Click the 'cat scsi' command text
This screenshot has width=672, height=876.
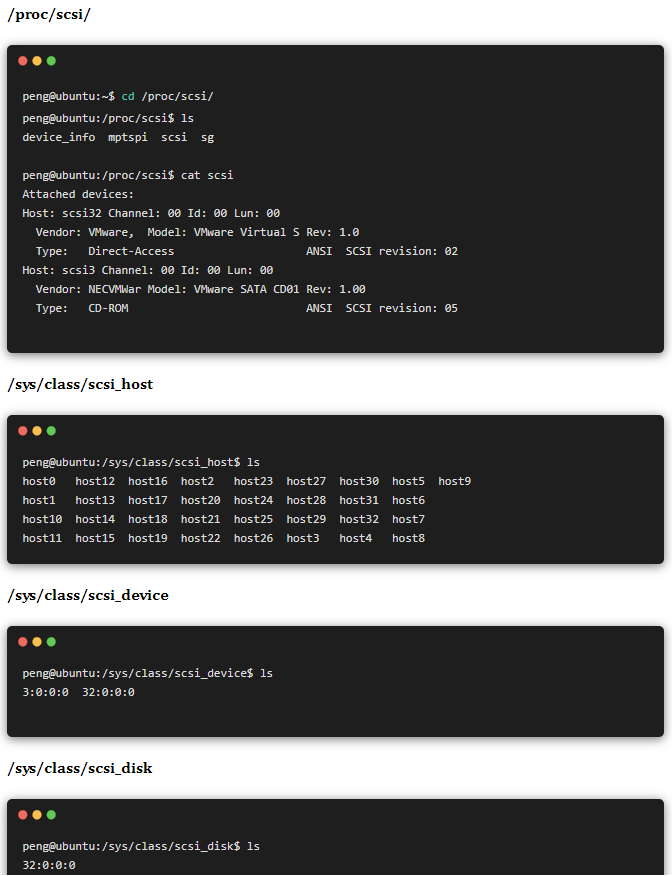point(207,175)
